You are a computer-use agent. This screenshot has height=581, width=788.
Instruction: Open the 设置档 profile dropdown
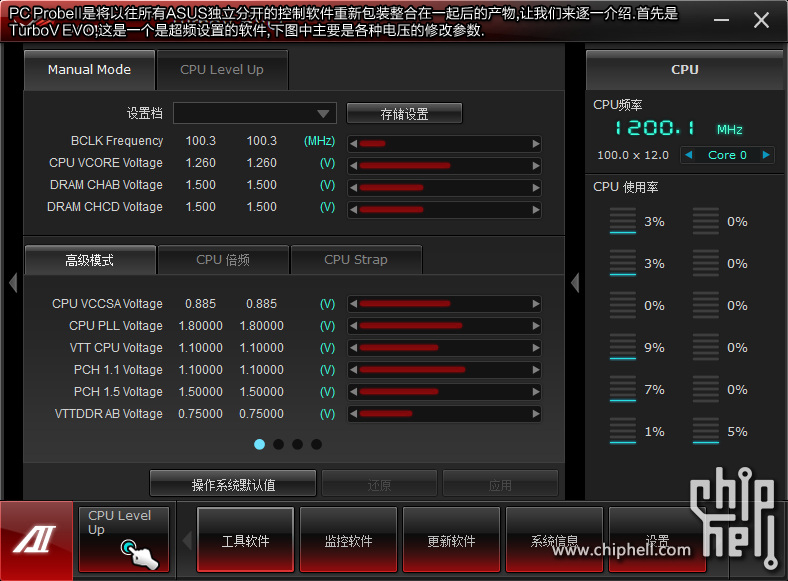tap(254, 114)
